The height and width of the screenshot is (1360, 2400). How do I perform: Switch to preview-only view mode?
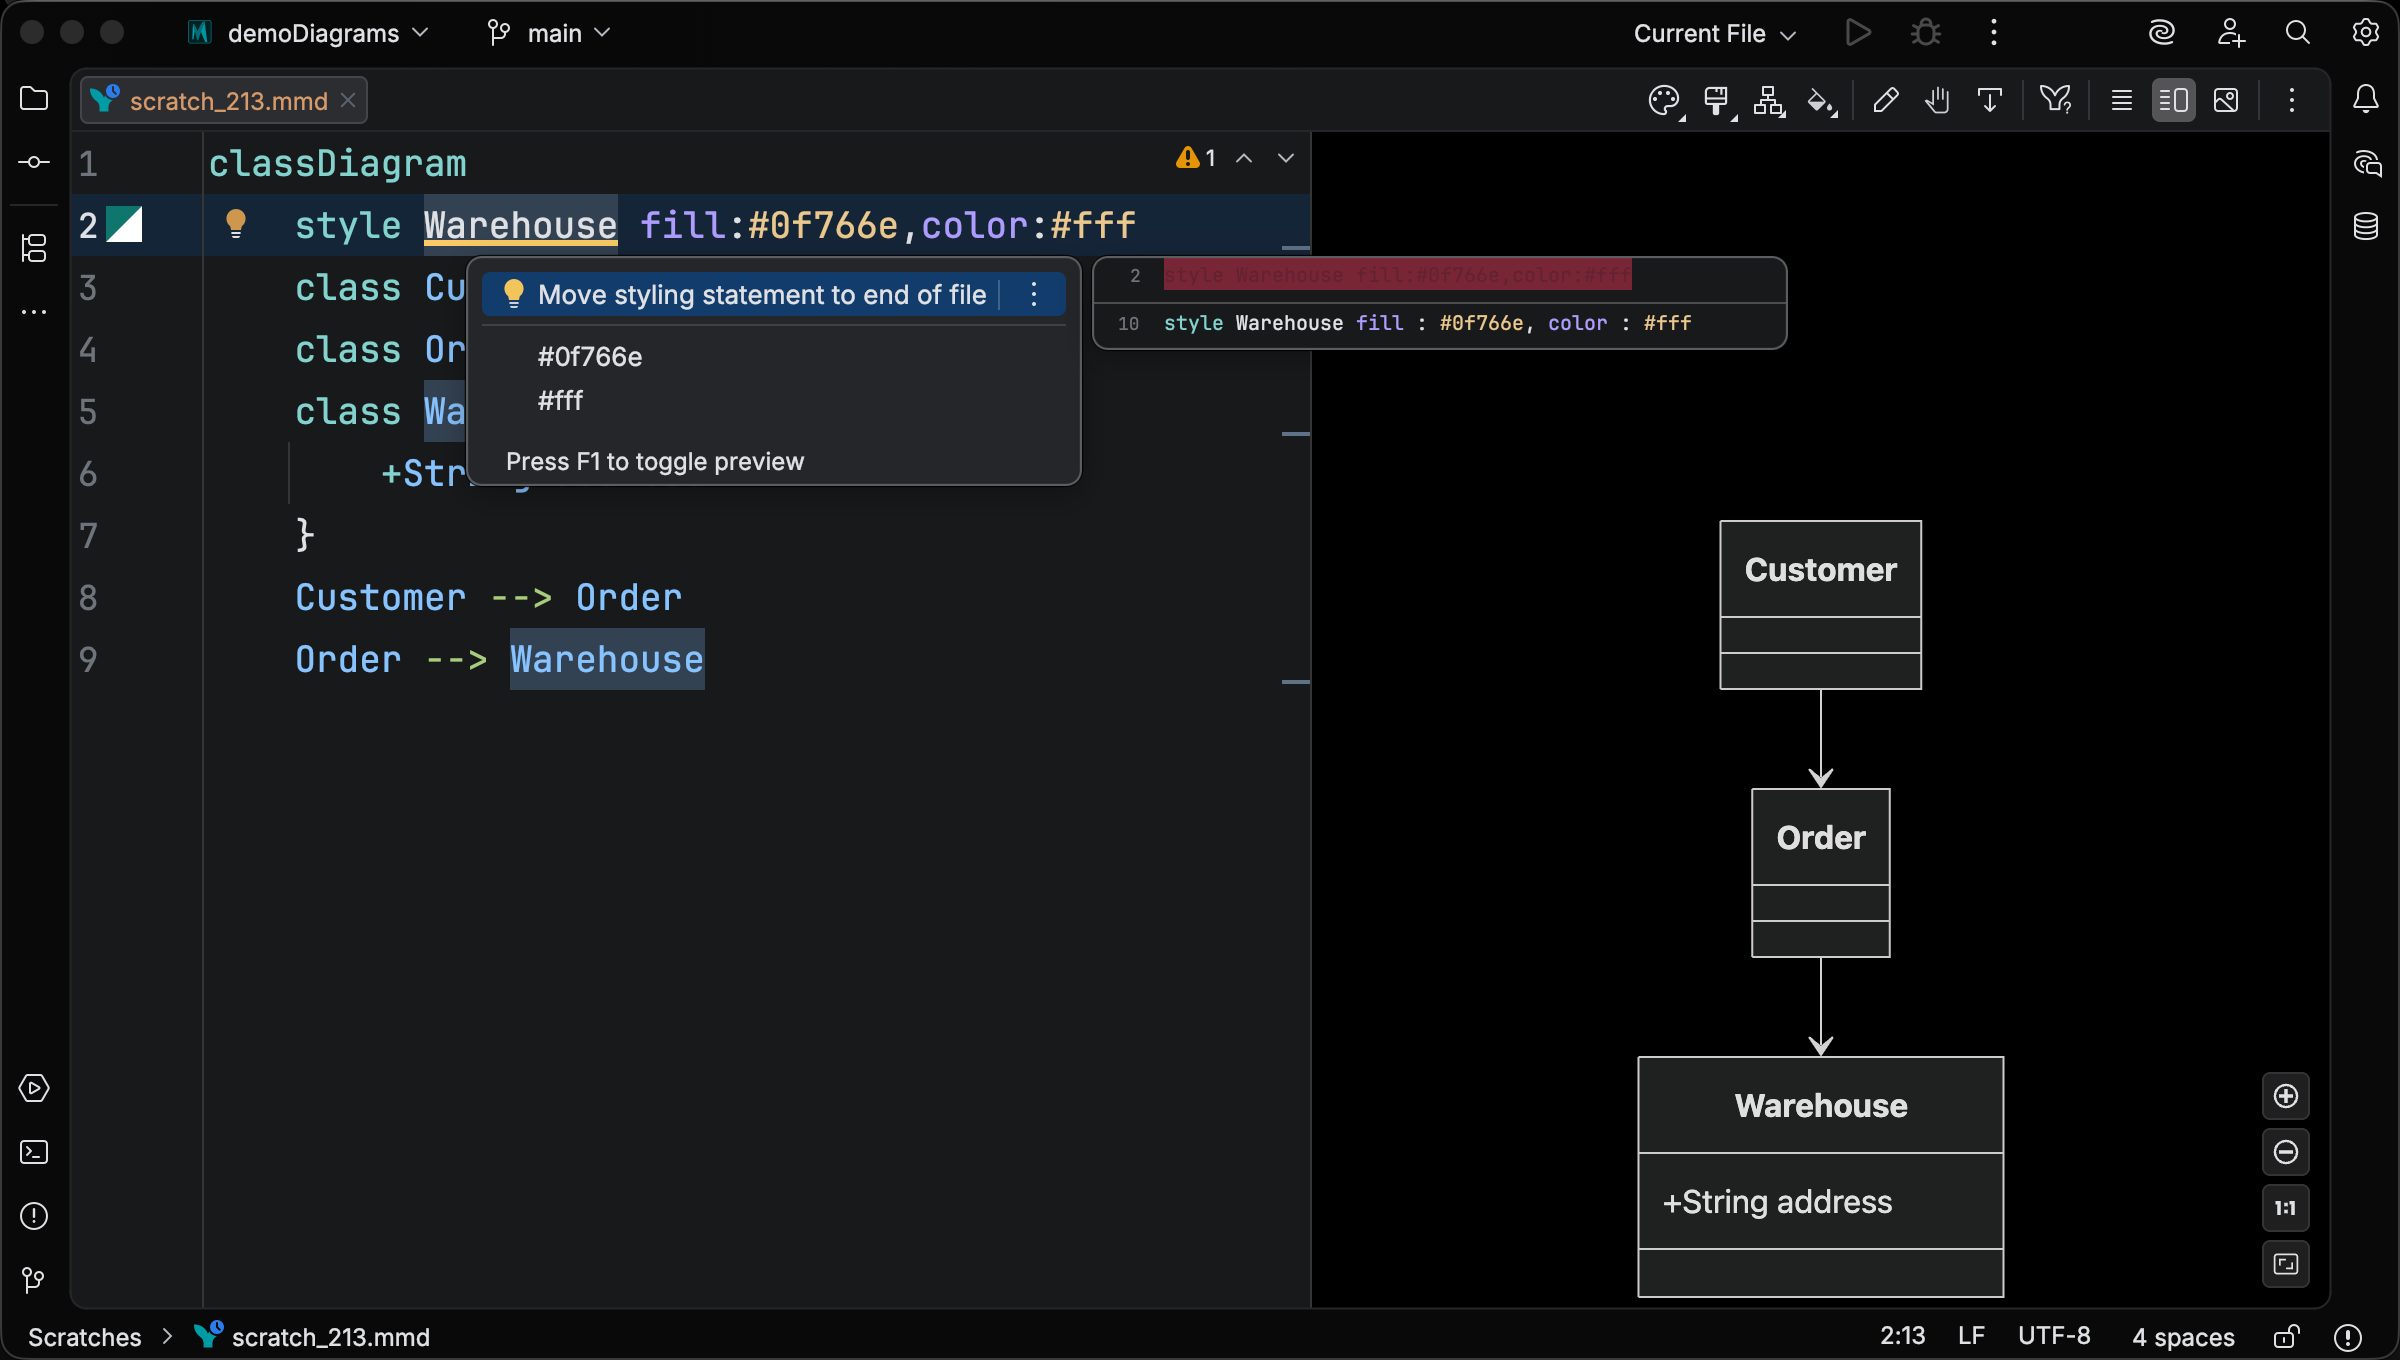click(x=2226, y=100)
